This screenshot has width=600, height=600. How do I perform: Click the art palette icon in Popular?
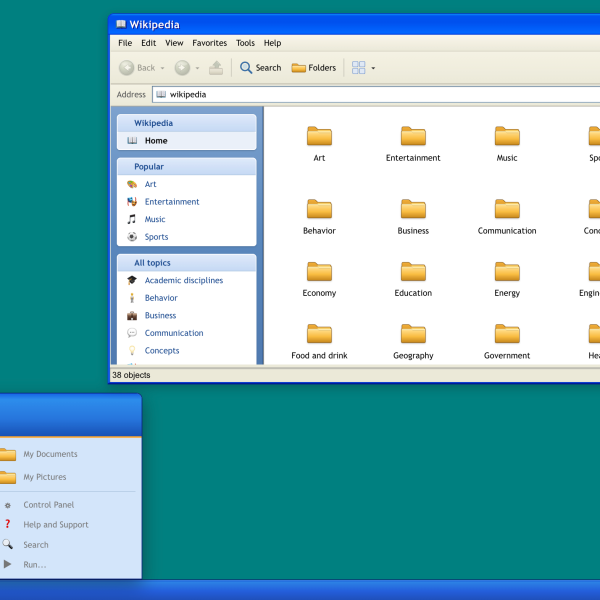132,184
